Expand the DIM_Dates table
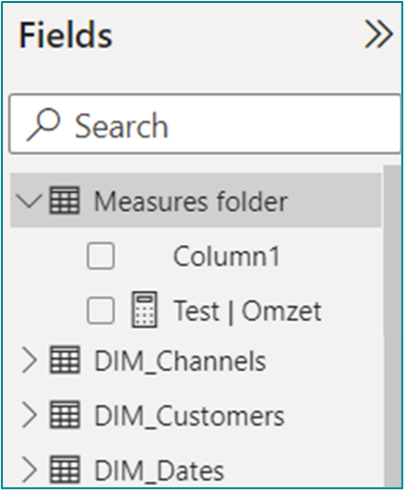The width and height of the screenshot is (404, 490). 29,469
